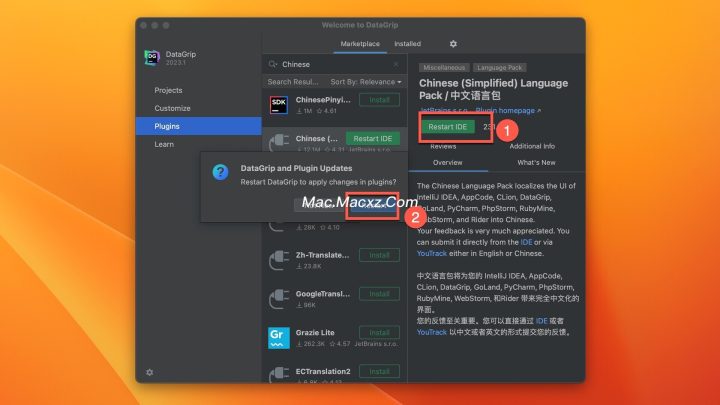Select the ChinesePinyin plugin name
This screenshot has width=720, height=405.
323,100
